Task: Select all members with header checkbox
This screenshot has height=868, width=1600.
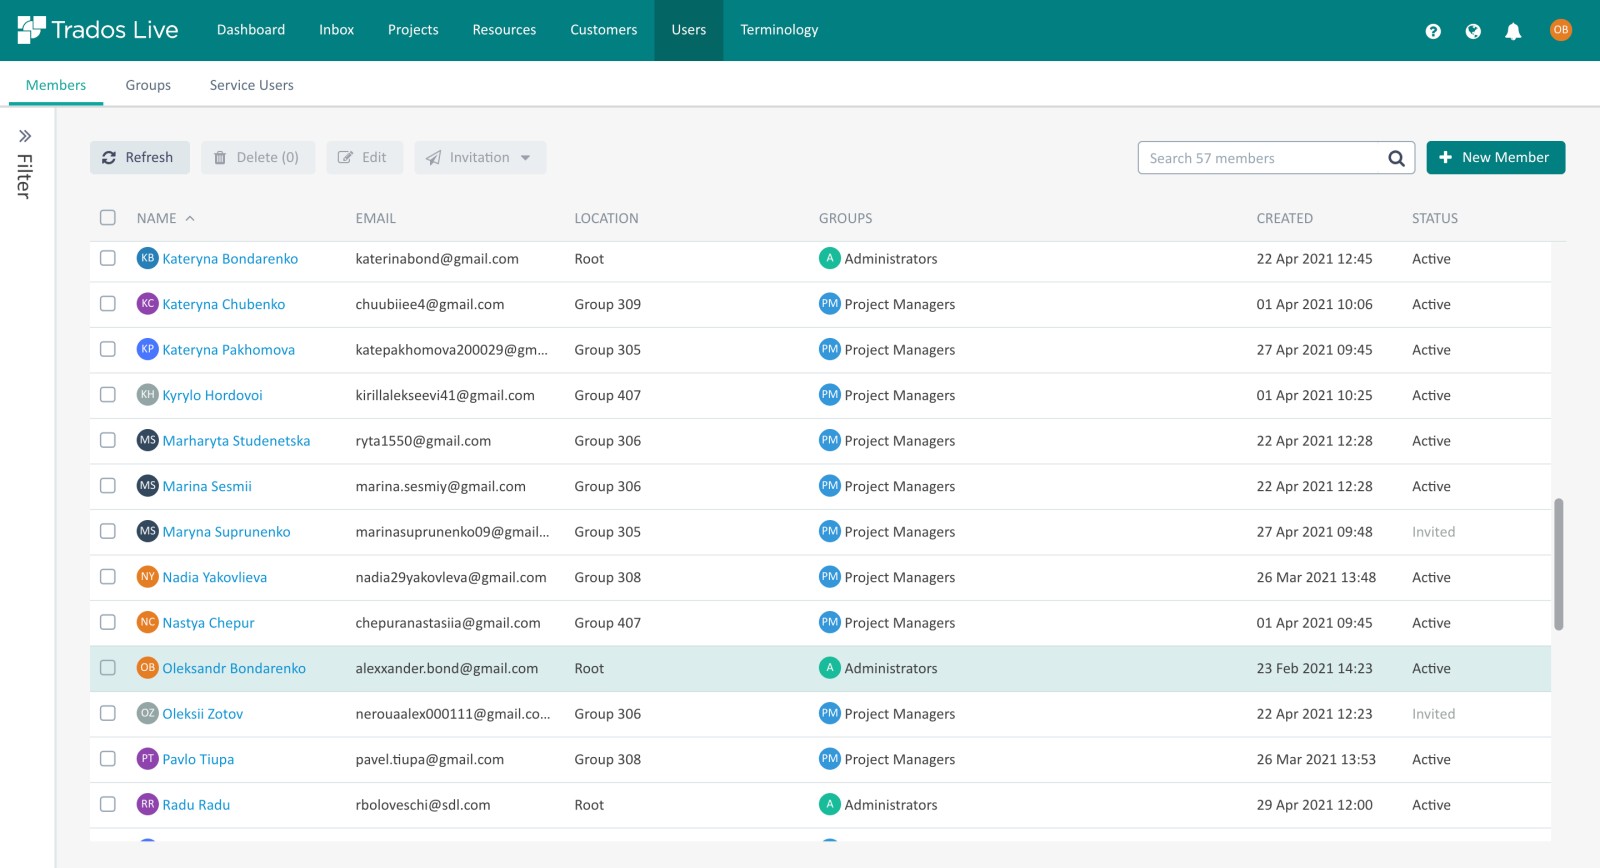Action: click(108, 218)
